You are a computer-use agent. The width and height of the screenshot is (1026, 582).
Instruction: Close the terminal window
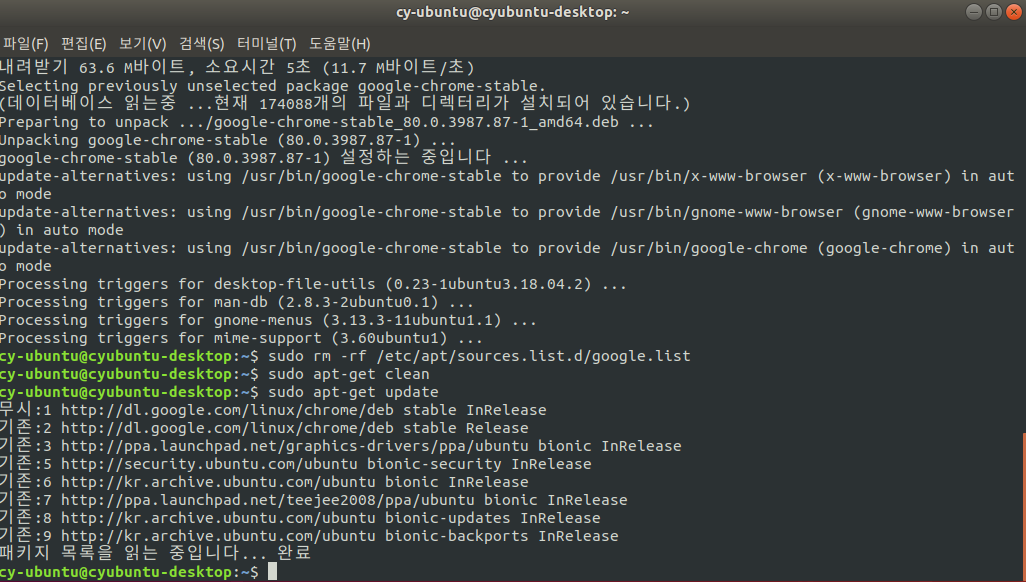(x=1014, y=12)
